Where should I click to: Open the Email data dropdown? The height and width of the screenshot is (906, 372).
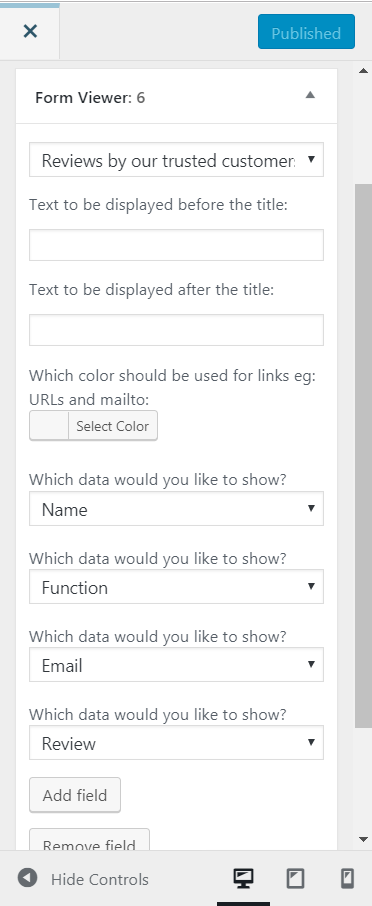click(x=176, y=665)
